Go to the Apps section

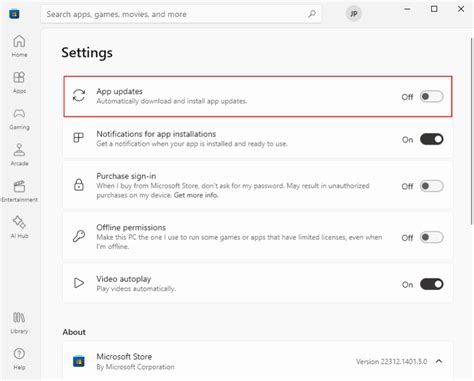coord(19,82)
